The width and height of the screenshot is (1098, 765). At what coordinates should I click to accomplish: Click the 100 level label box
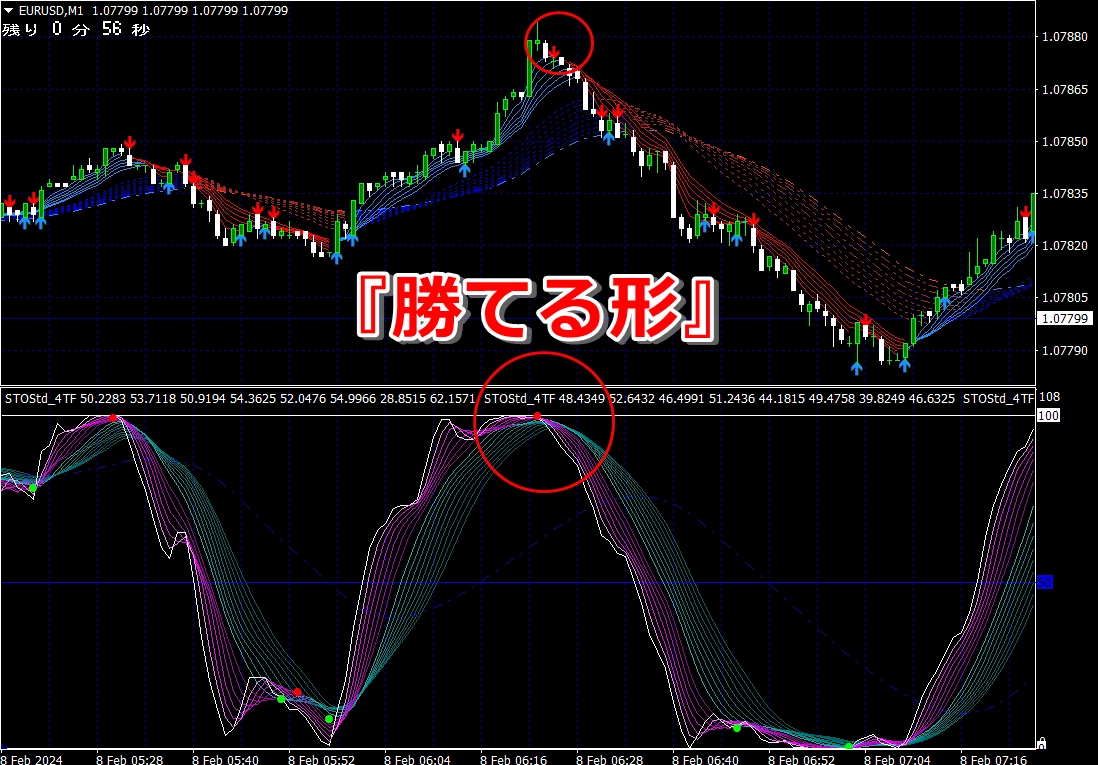[x=1049, y=416]
